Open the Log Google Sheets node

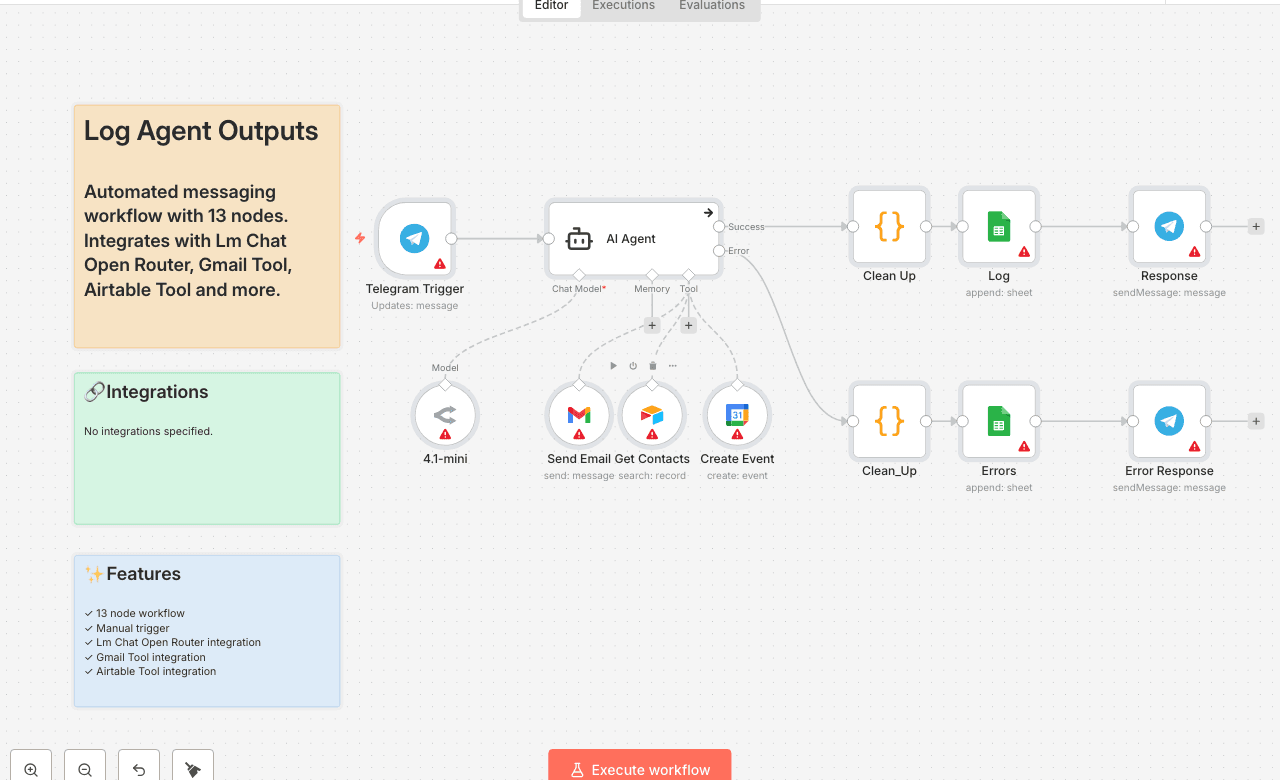click(998, 226)
